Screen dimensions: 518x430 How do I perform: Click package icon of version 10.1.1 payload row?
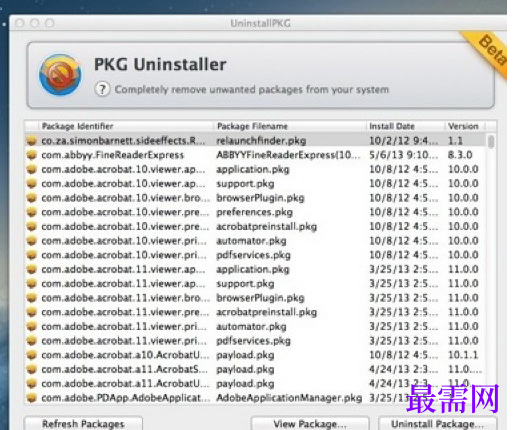32,355
